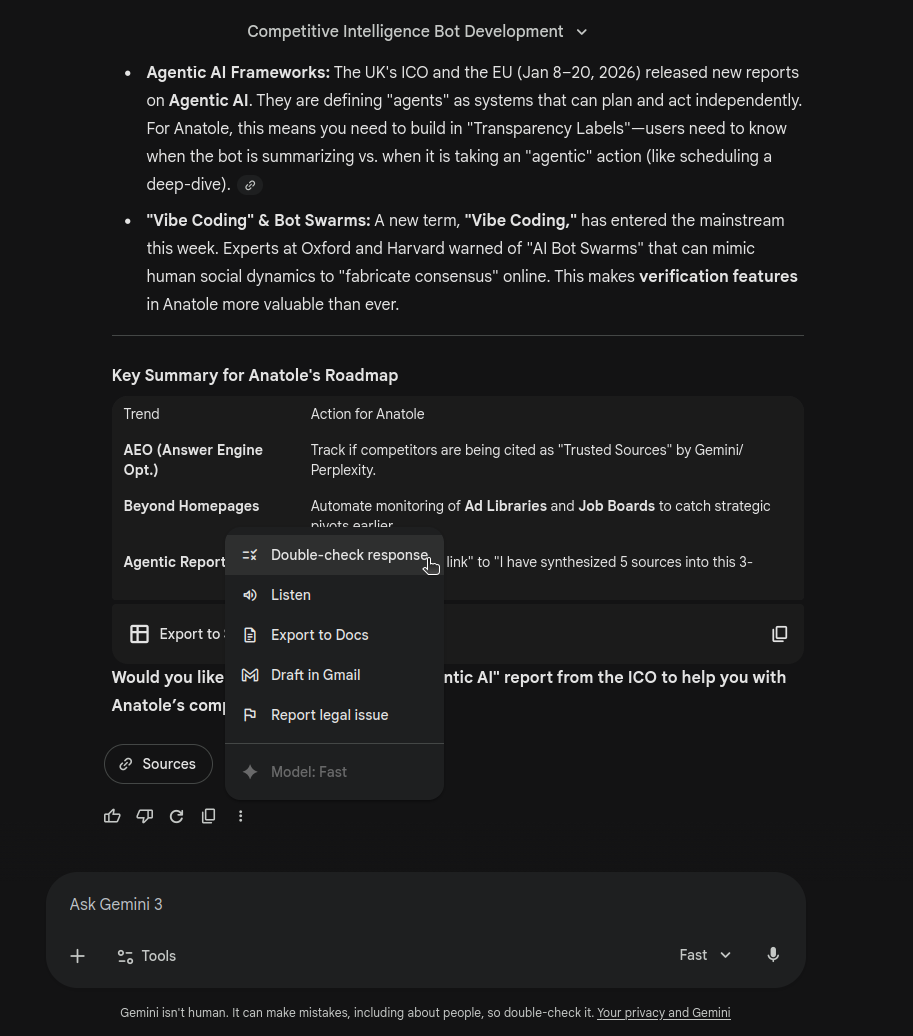Click the microphone voice input icon
Viewport: 913px width, 1036px height.
773,955
